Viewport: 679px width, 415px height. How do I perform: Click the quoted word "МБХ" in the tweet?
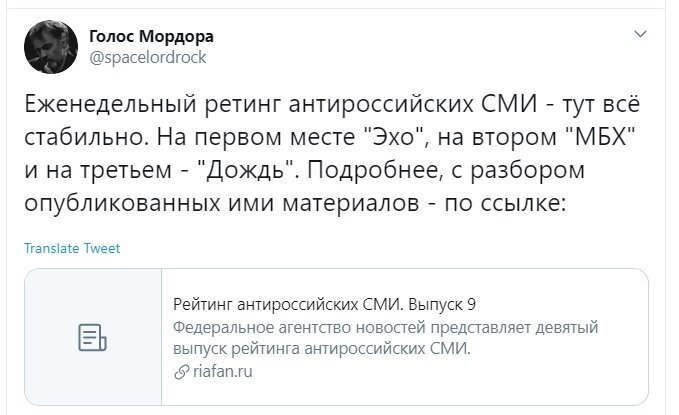pyautogui.click(x=601, y=137)
